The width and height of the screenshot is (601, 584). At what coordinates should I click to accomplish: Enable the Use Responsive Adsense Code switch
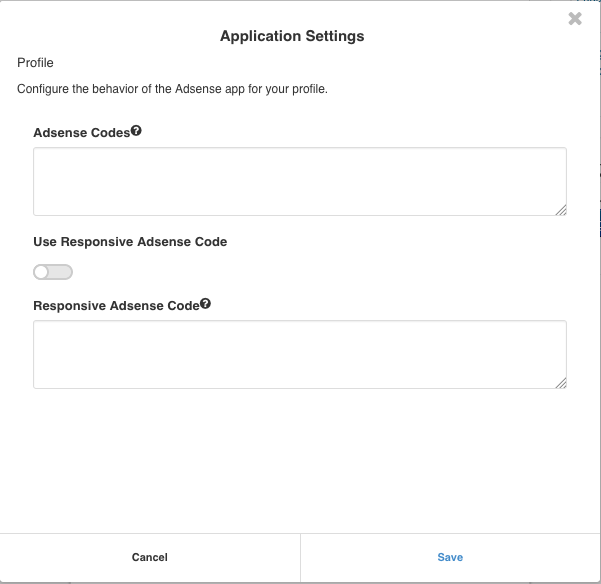53,272
